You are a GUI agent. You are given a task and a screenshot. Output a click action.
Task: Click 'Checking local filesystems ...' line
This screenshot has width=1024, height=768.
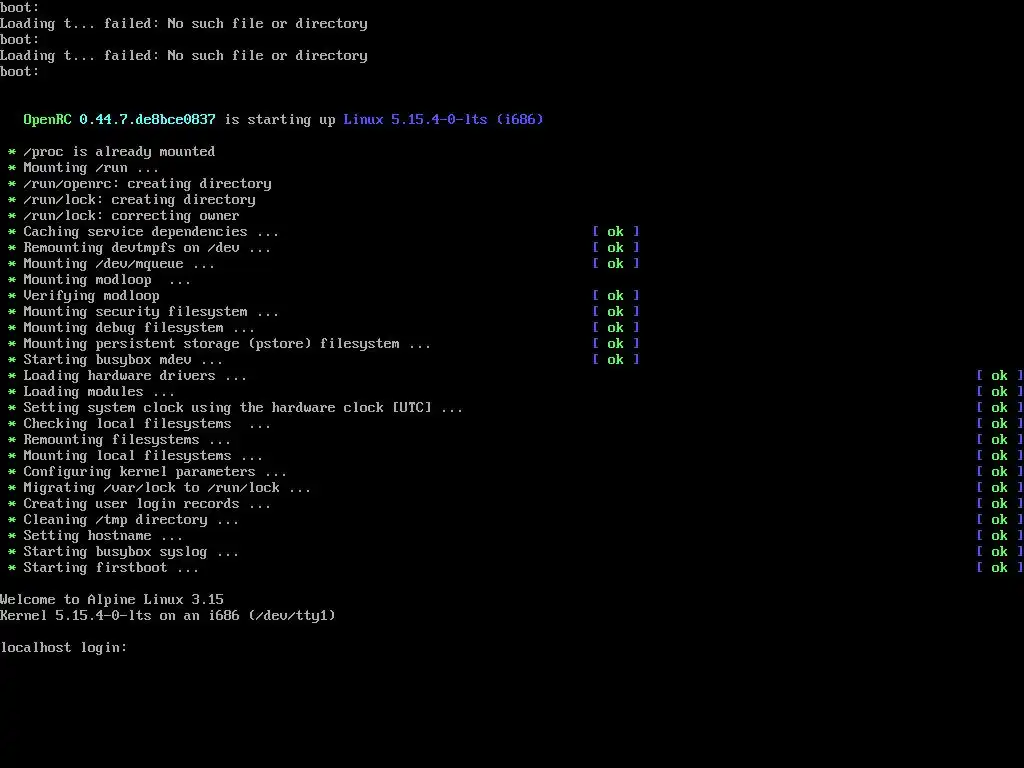coord(147,424)
